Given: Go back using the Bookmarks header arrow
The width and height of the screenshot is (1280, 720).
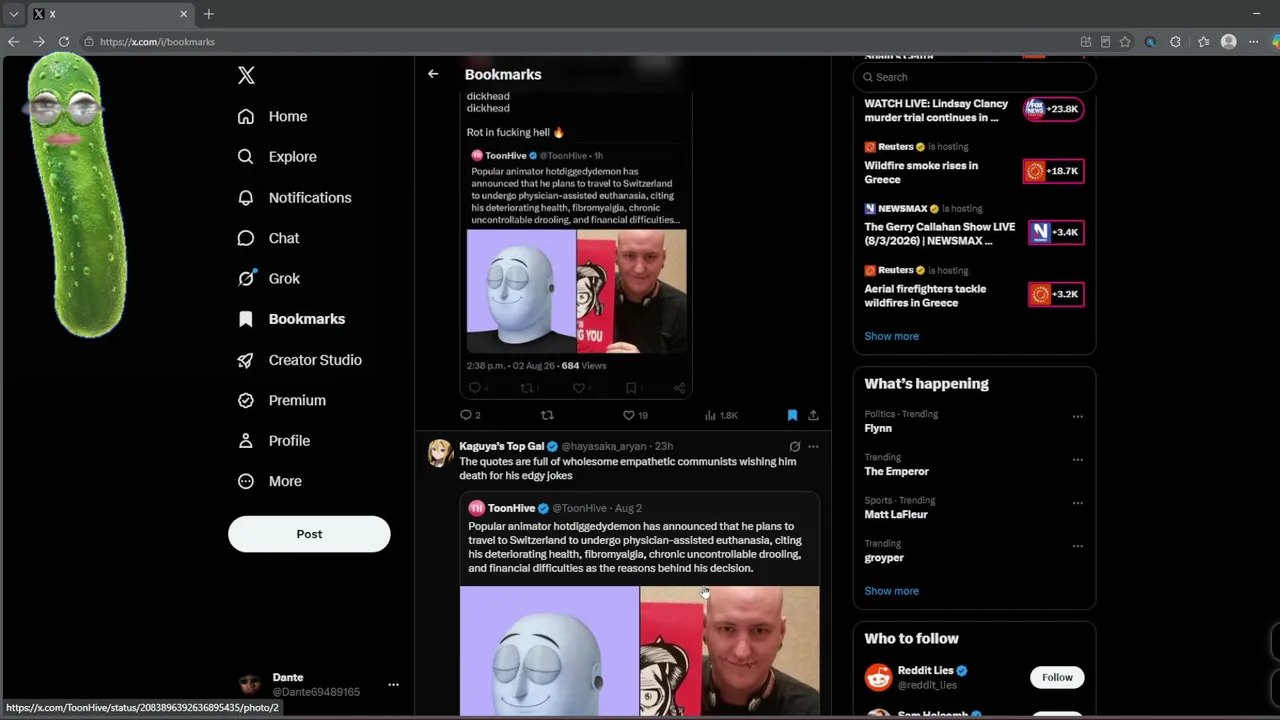Looking at the screenshot, I should tap(433, 74).
